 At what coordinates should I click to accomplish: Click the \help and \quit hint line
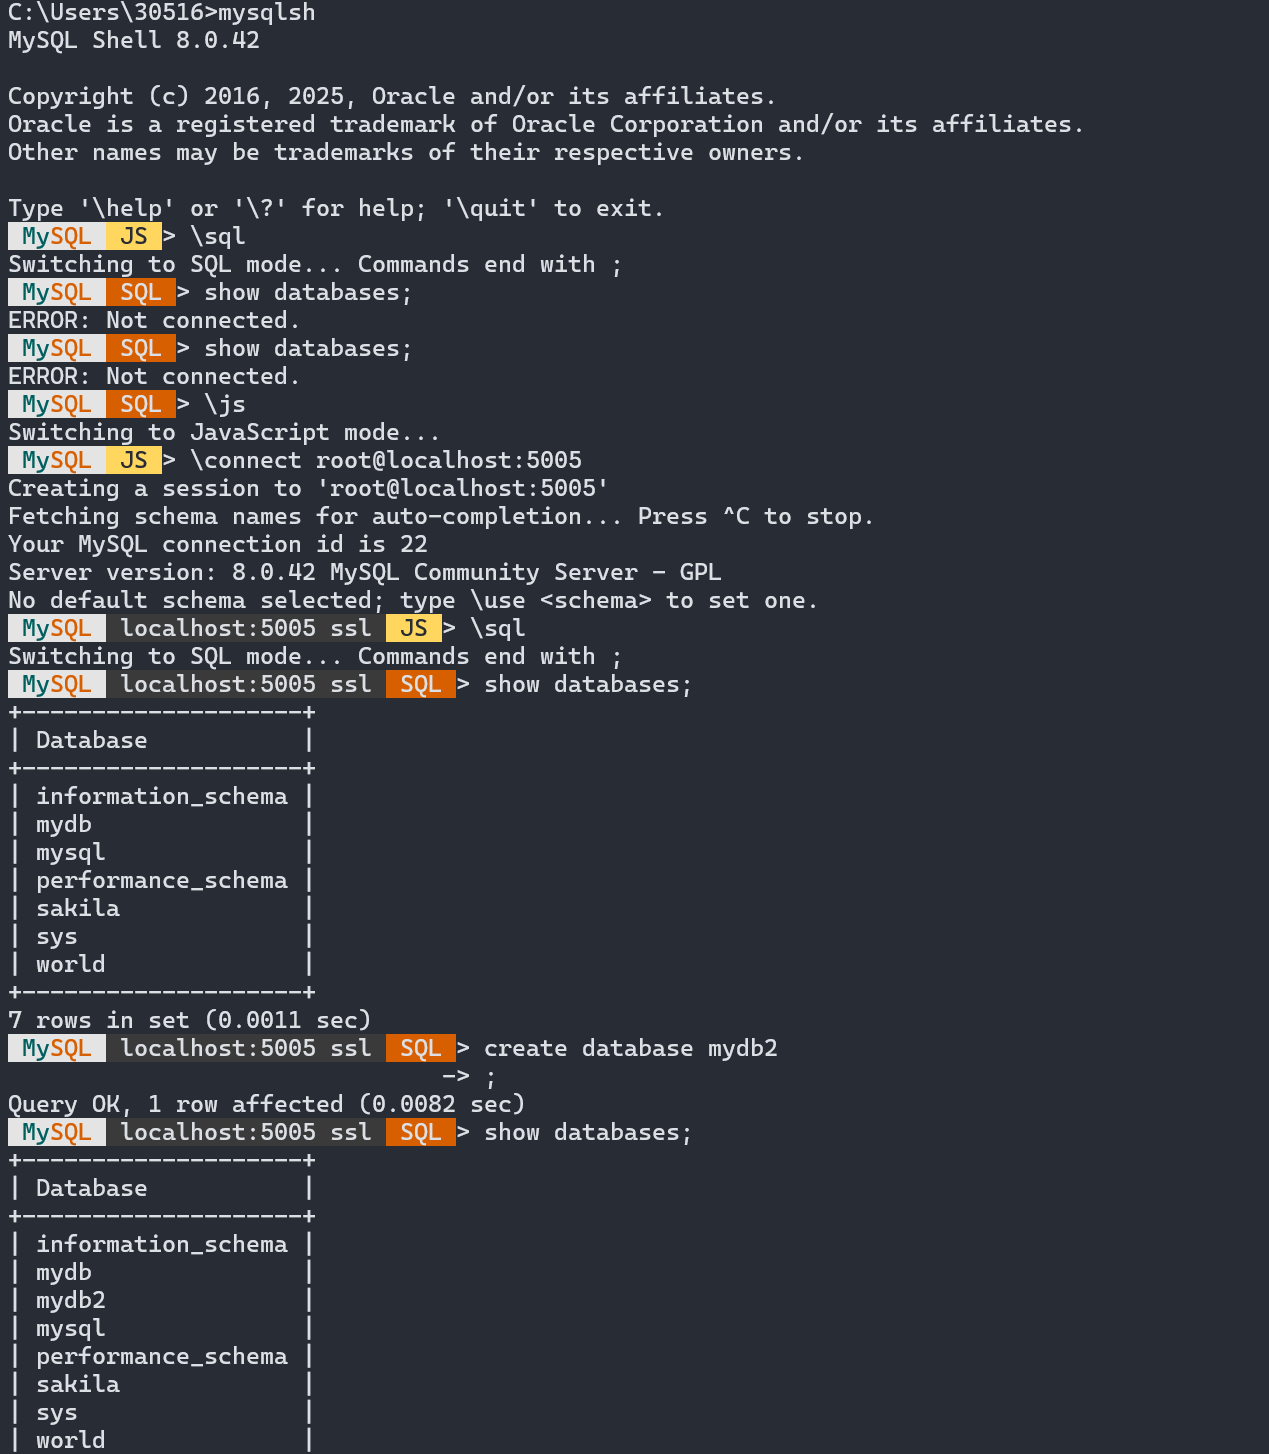coord(336,209)
